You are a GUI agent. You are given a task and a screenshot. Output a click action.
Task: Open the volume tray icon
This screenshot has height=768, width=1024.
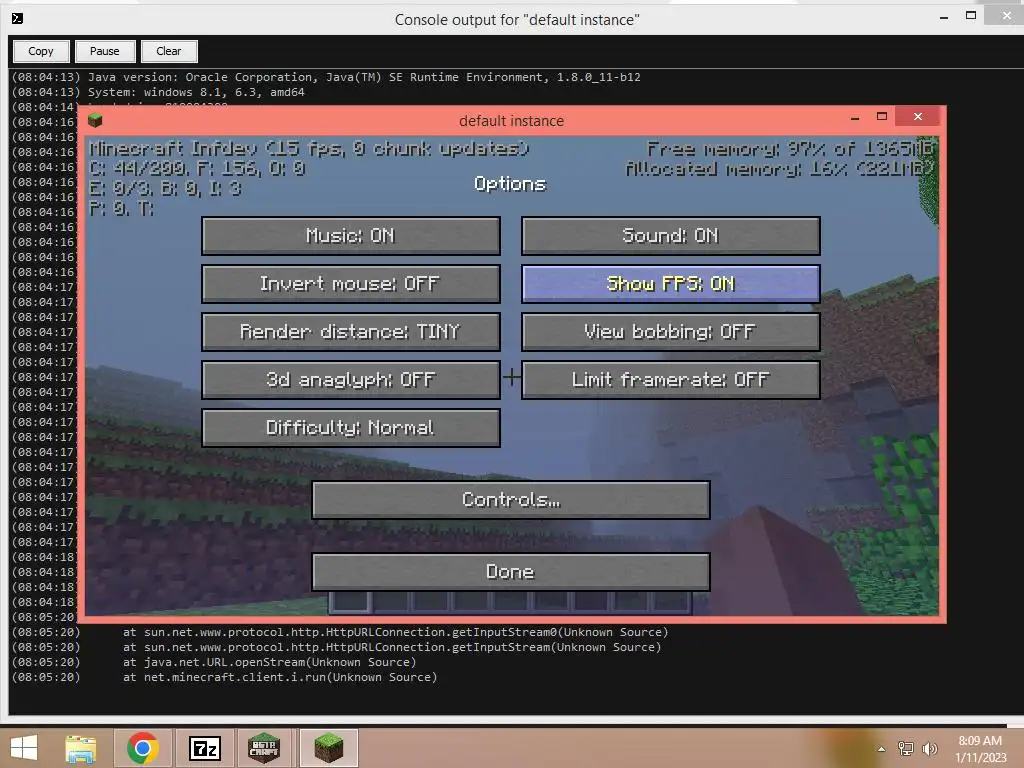tap(930, 749)
